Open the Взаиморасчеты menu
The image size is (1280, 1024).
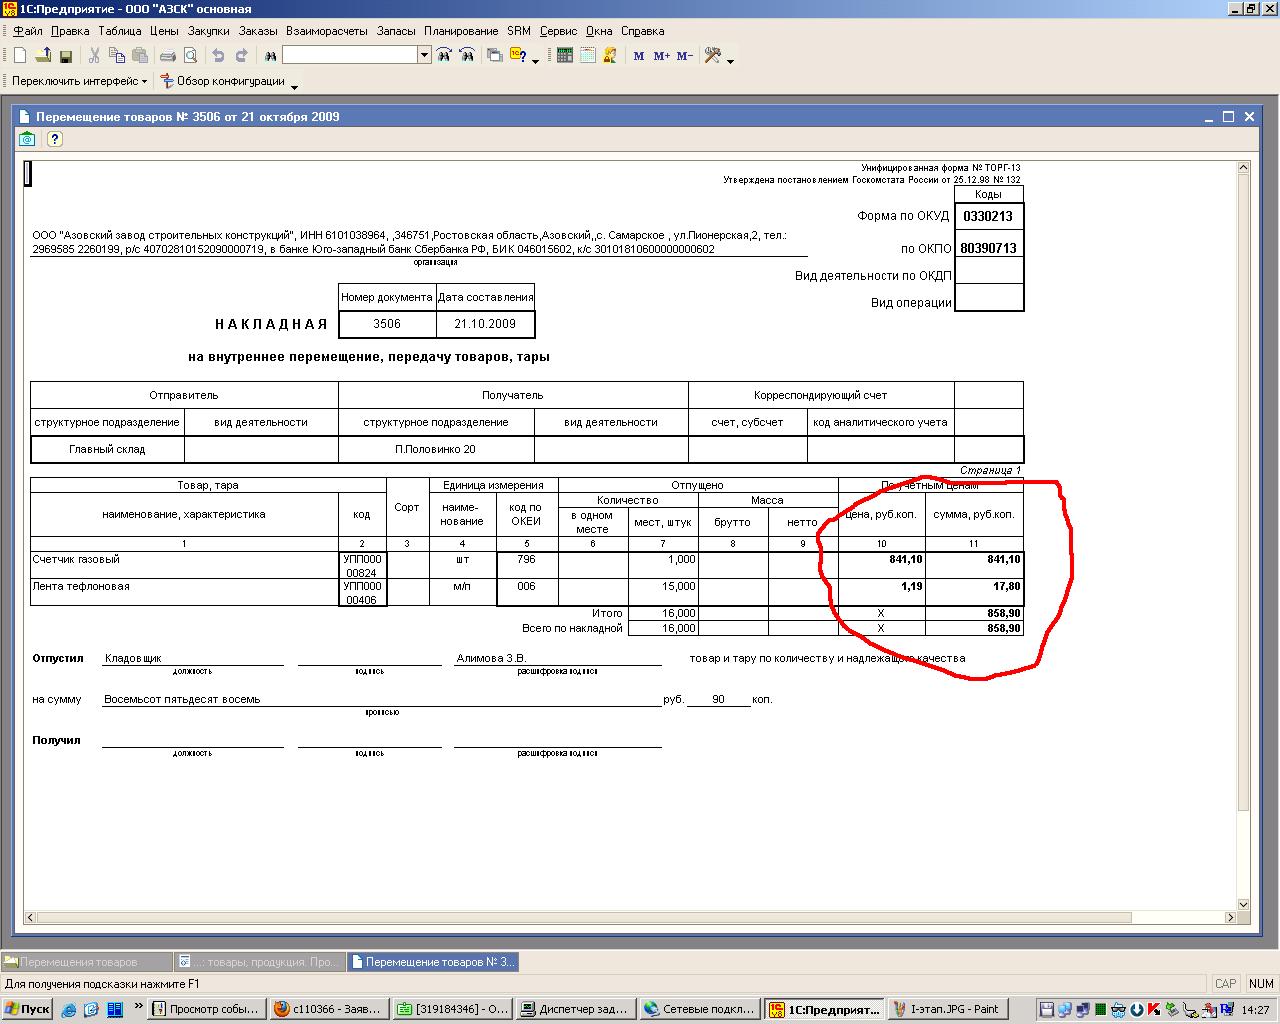click(x=327, y=31)
